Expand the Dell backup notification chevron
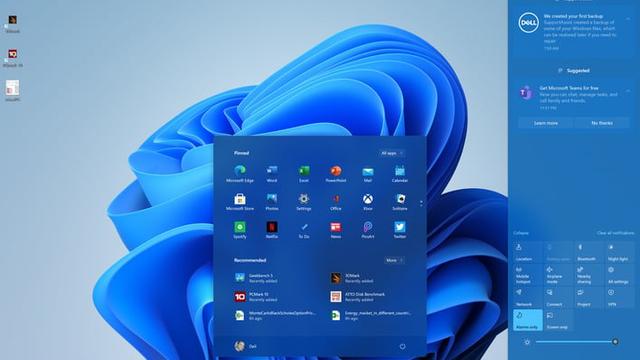The width and height of the screenshot is (640, 360). click(628, 18)
